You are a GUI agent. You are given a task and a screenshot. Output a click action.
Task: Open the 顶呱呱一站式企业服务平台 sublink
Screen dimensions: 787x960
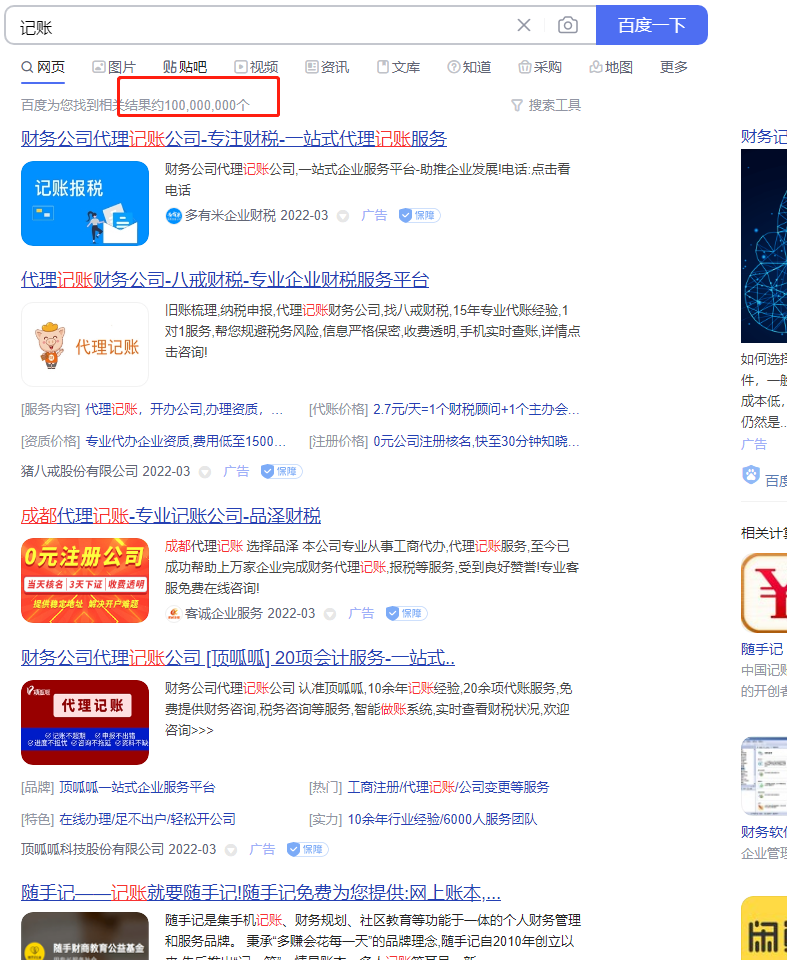tap(137, 787)
